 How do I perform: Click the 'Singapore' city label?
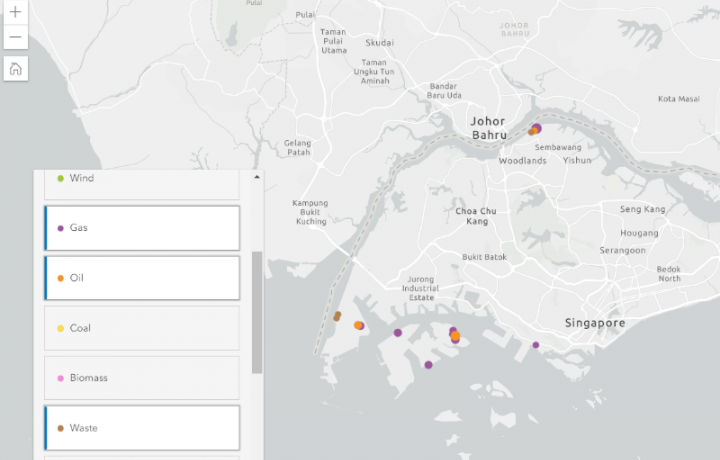coord(595,323)
